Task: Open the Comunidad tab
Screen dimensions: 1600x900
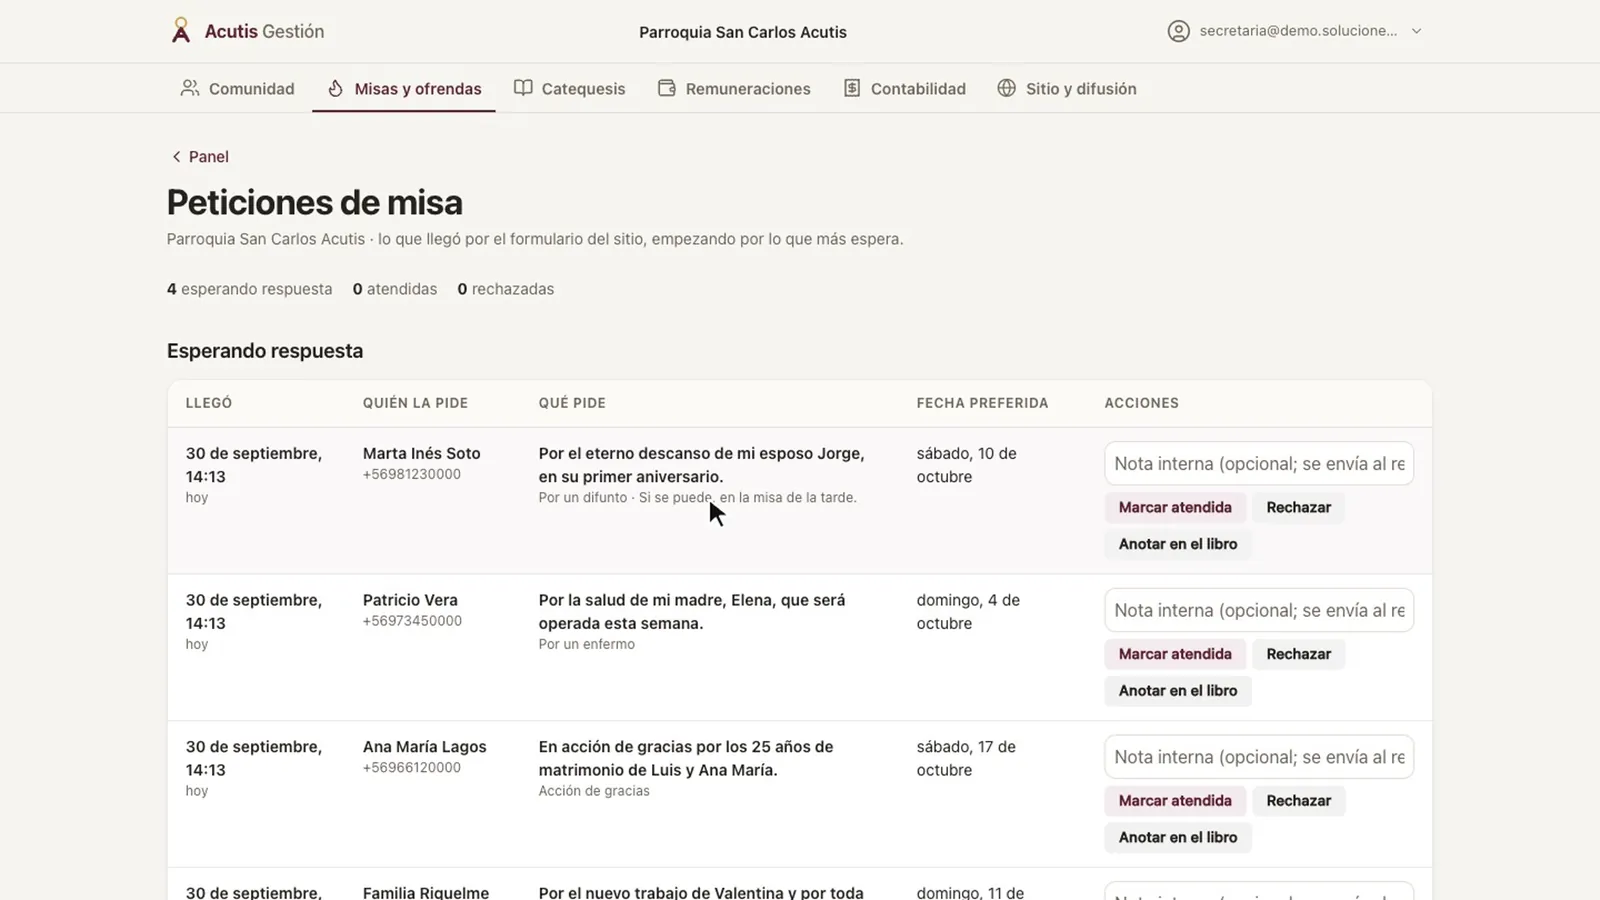Action: (238, 88)
